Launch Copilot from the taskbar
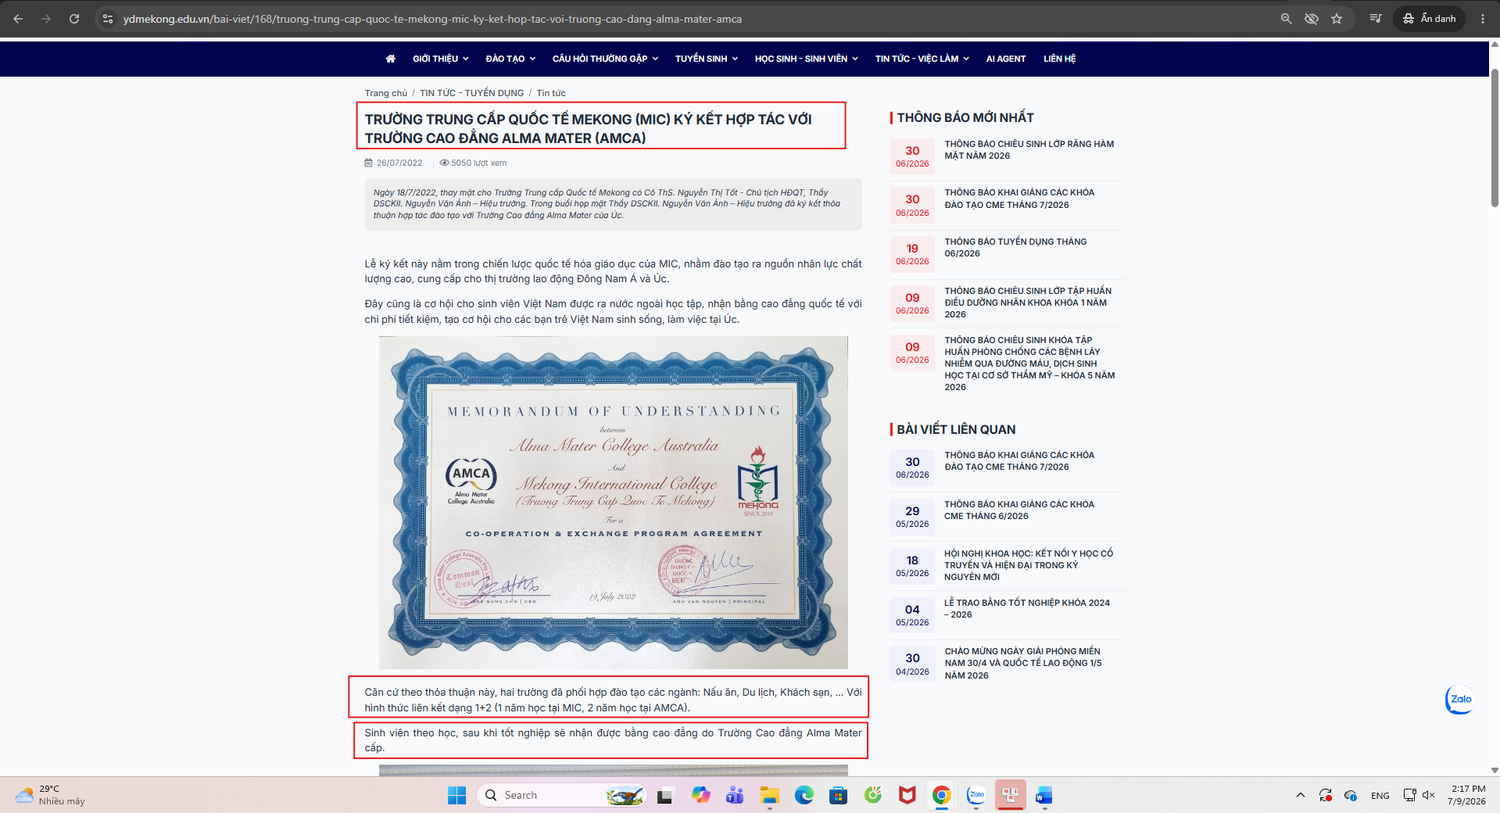Screen dimensions: 1500x813 (x=700, y=795)
